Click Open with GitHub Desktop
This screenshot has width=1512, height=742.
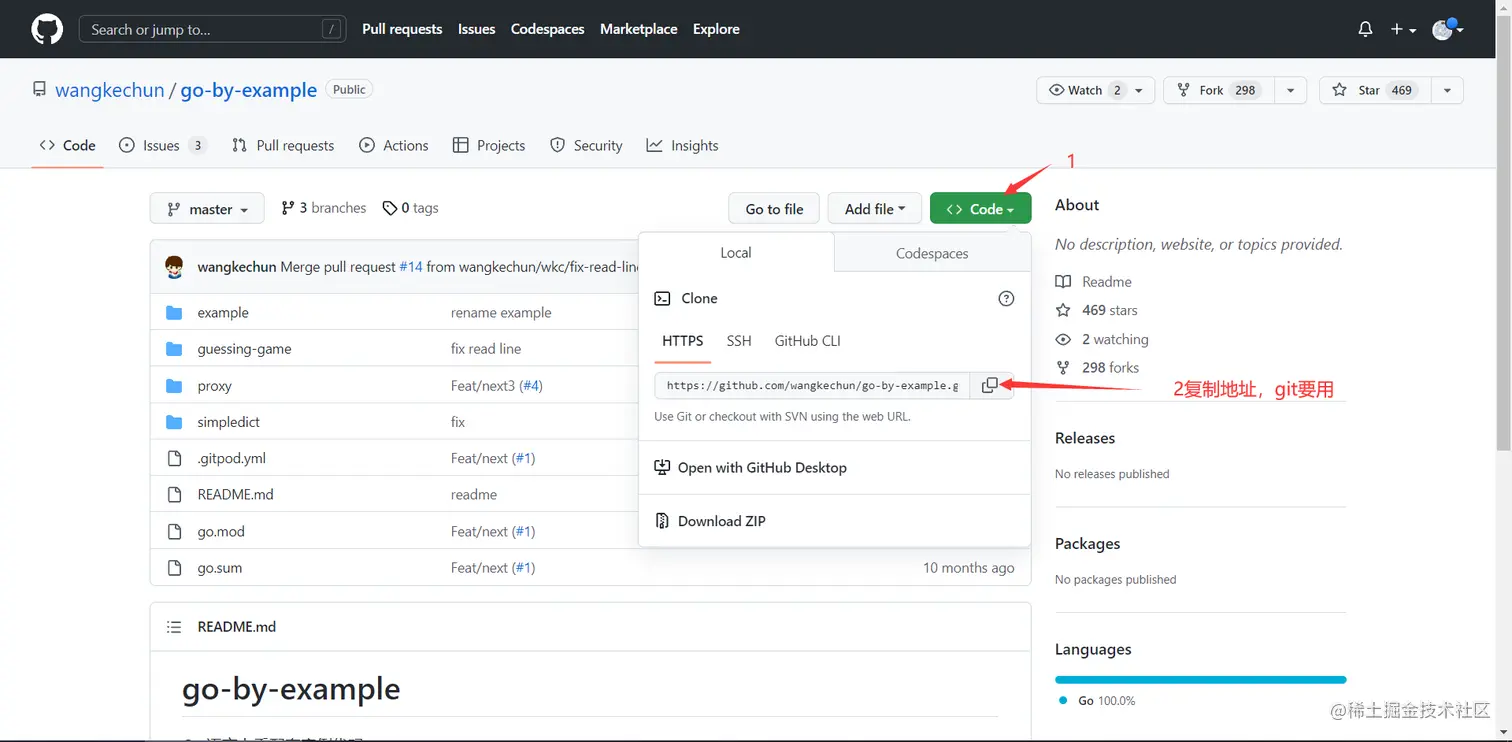pyautogui.click(x=750, y=467)
